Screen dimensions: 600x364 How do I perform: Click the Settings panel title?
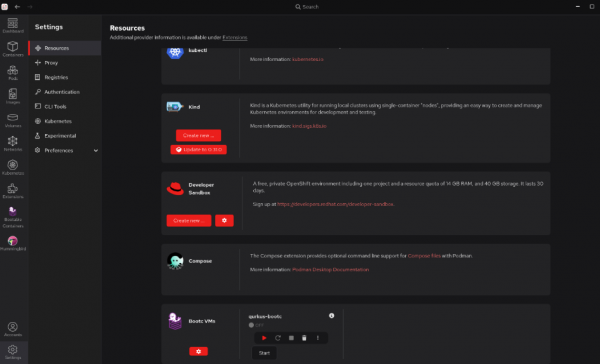pyautogui.click(x=49, y=27)
